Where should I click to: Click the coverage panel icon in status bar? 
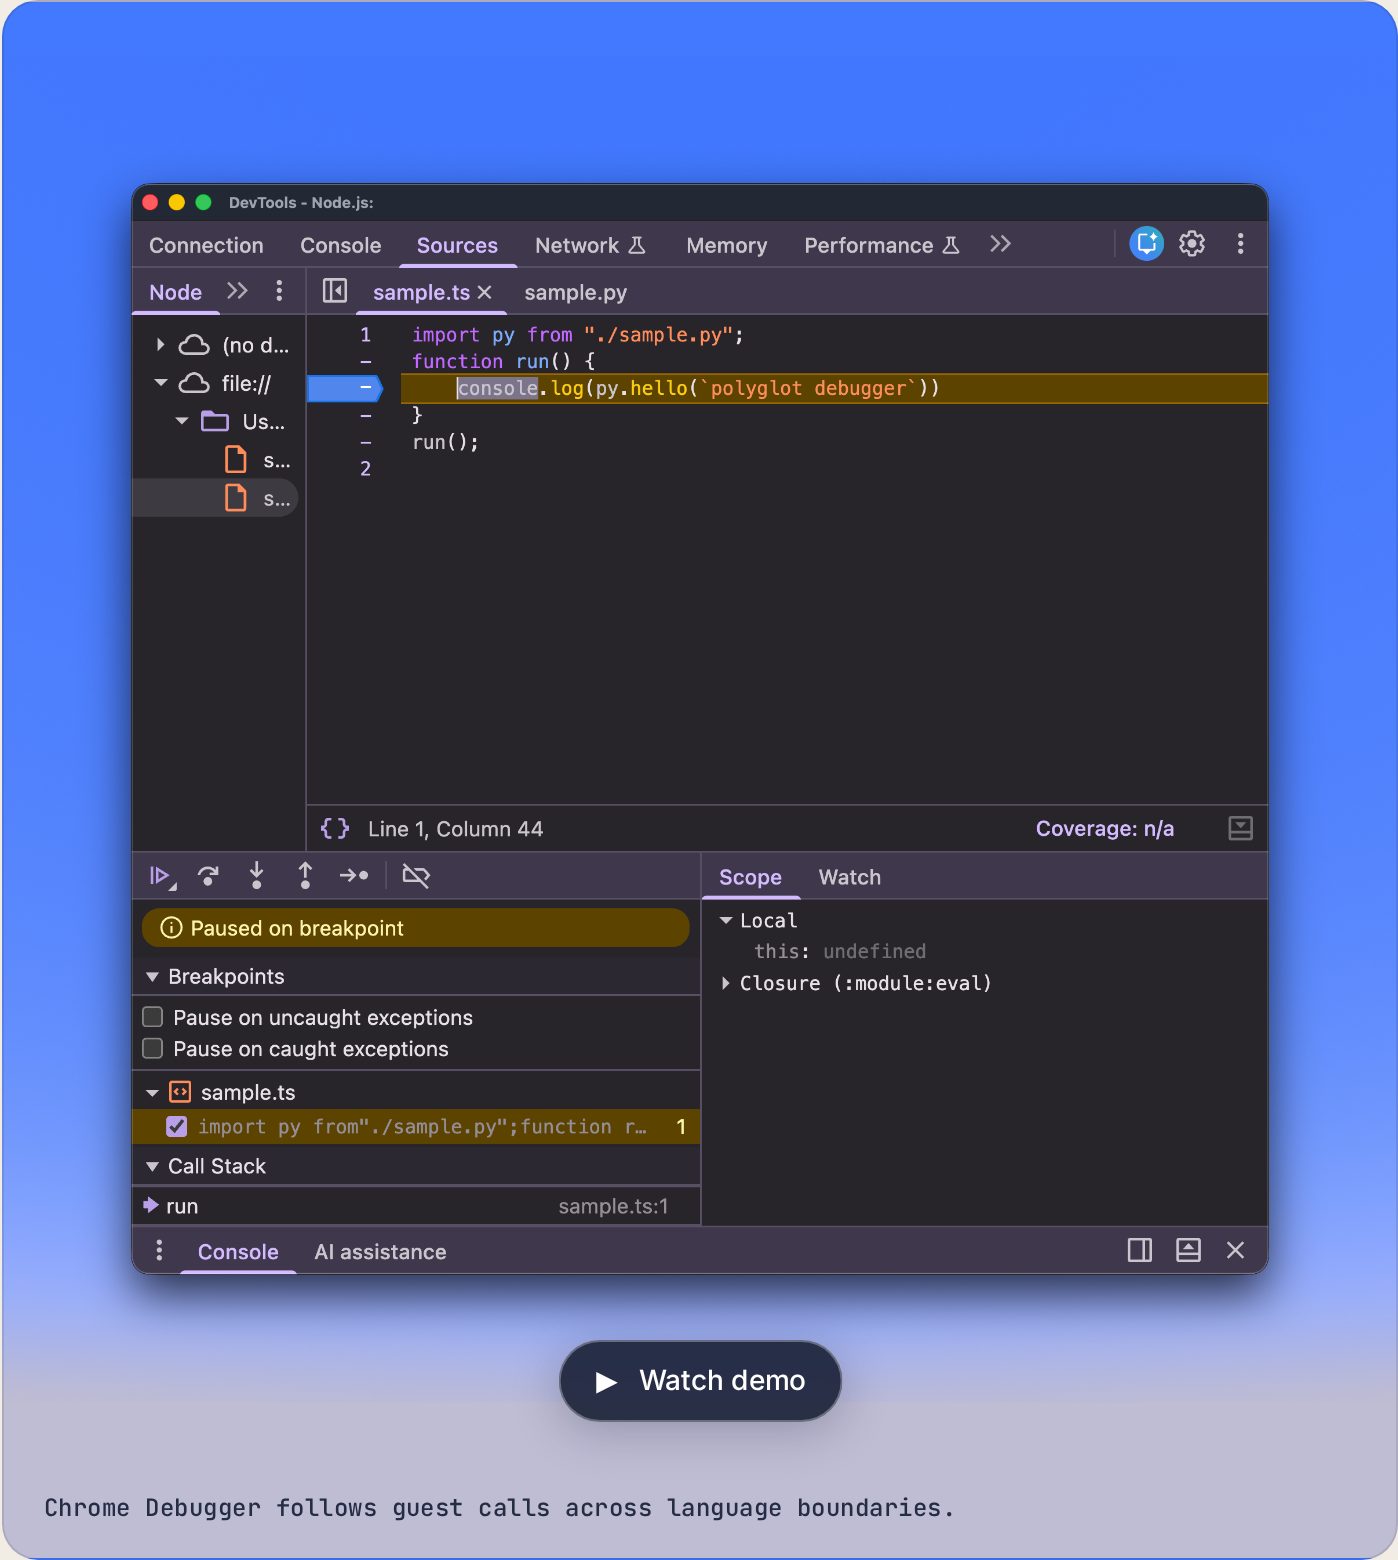[x=1240, y=828]
